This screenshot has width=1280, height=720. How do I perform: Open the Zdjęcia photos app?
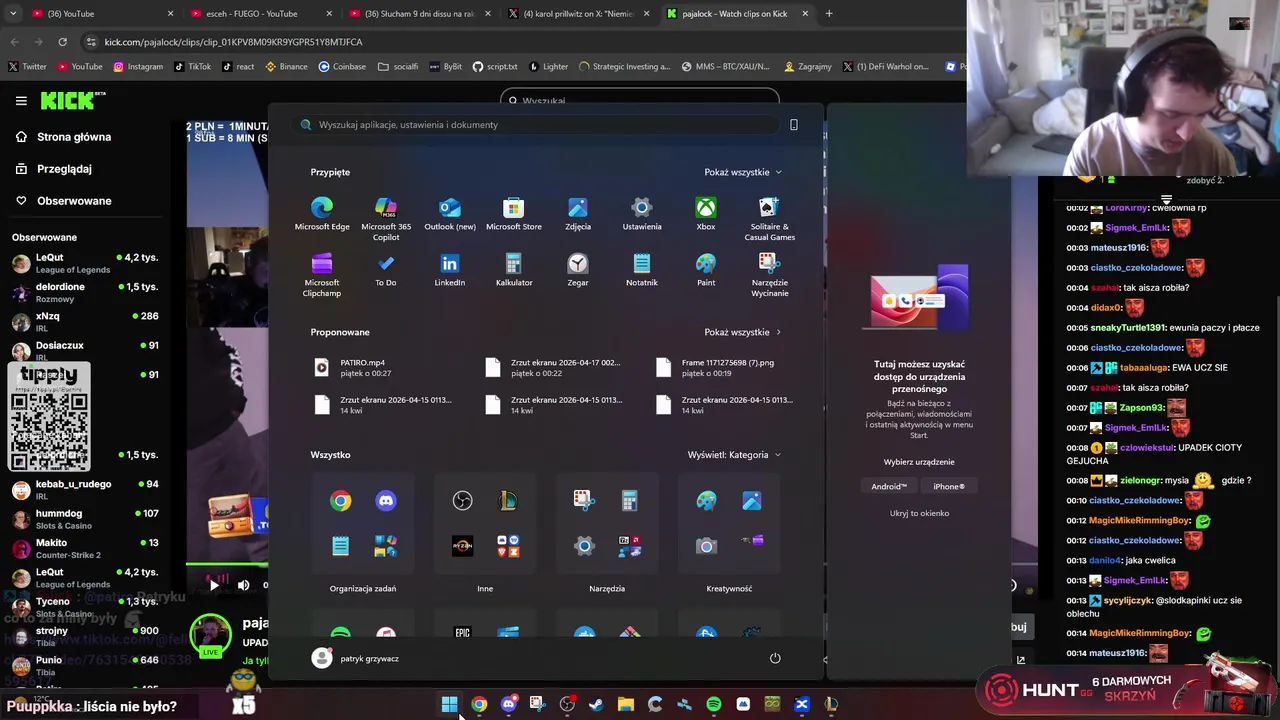pos(578,214)
